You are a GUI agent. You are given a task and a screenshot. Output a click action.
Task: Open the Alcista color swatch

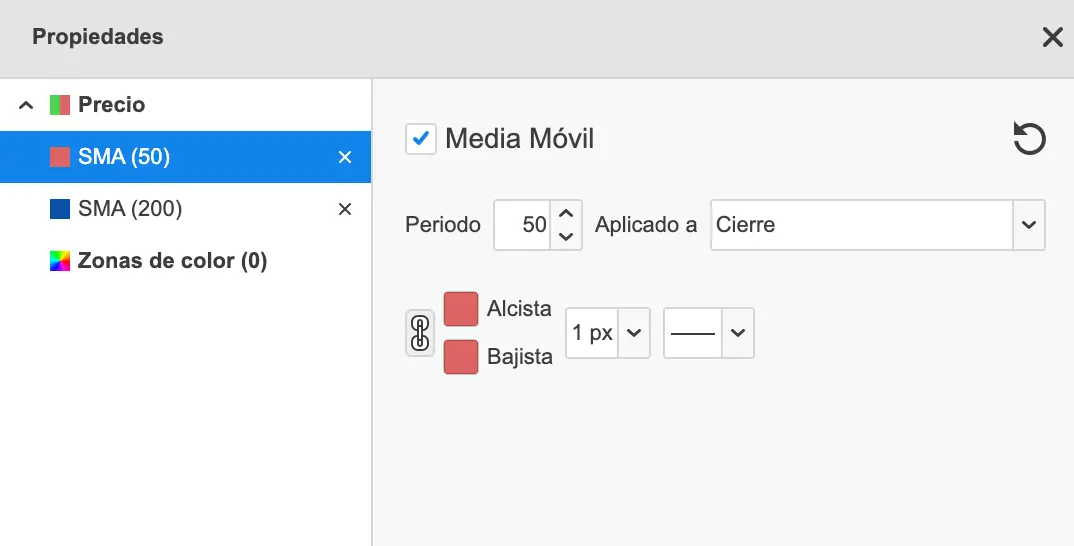[x=461, y=309]
